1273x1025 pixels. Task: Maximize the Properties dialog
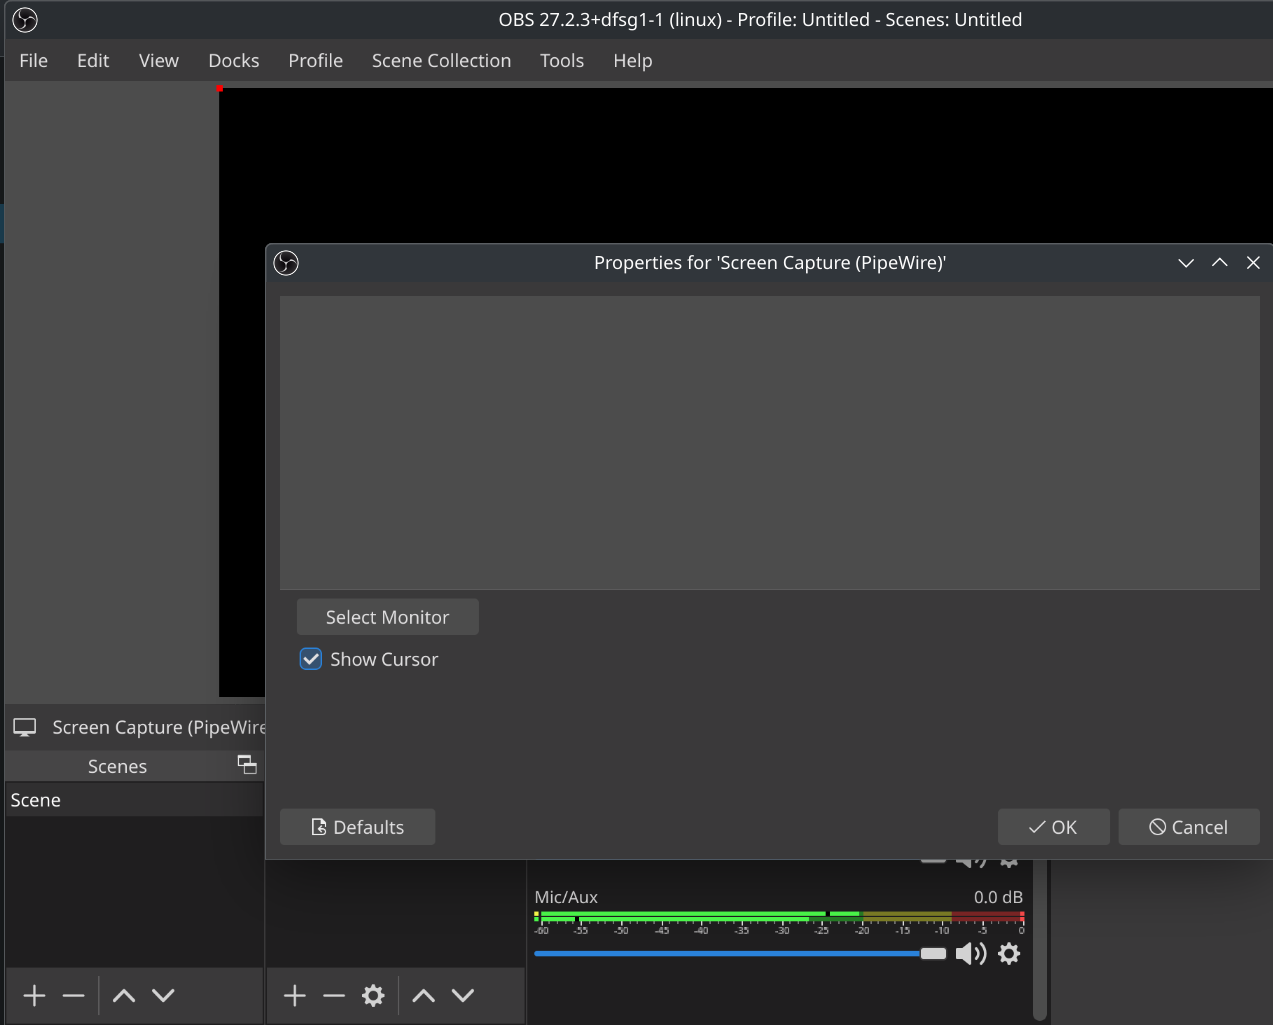pyautogui.click(x=1220, y=263)
